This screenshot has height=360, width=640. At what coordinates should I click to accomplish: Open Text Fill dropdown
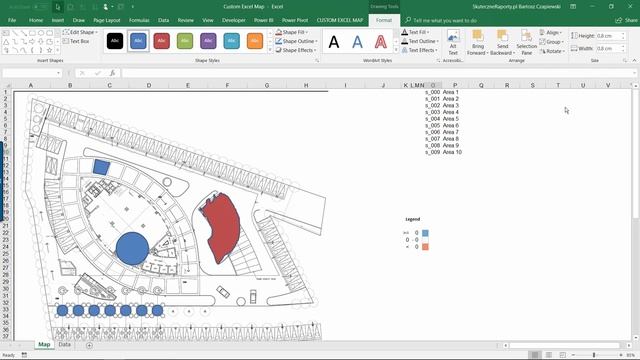point(415,32)
